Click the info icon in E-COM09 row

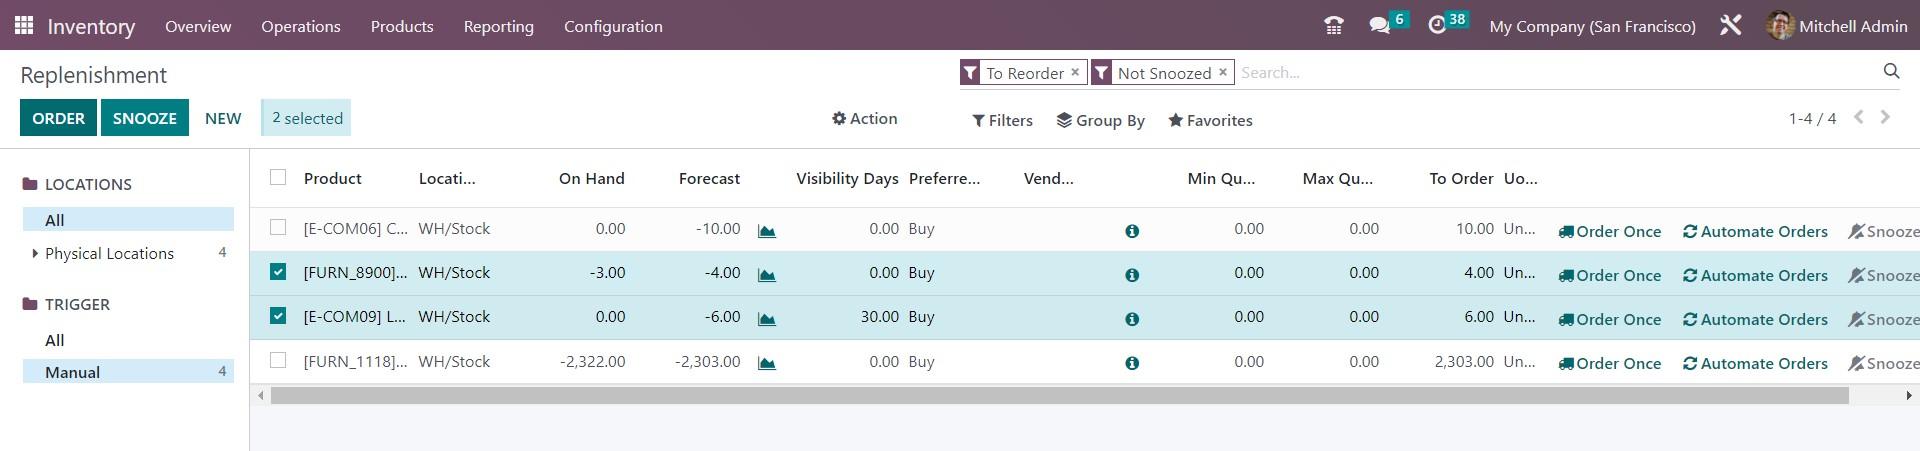1132,319
